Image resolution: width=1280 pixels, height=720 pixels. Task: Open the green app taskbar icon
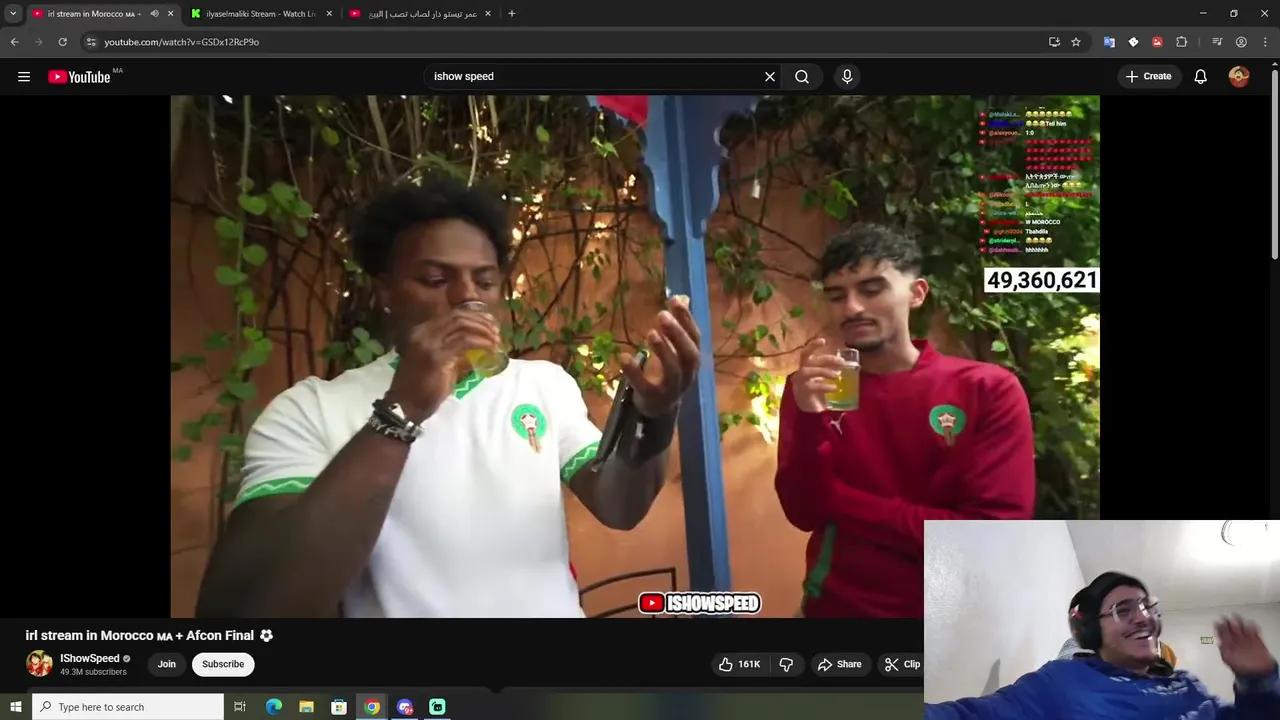(x=437, y=707)
